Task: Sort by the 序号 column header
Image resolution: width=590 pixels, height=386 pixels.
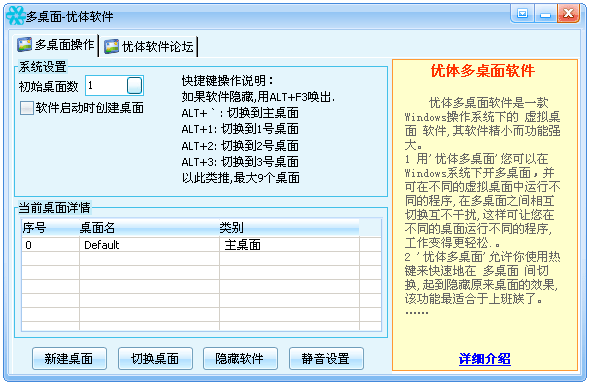Action: (x=50, y=227)
